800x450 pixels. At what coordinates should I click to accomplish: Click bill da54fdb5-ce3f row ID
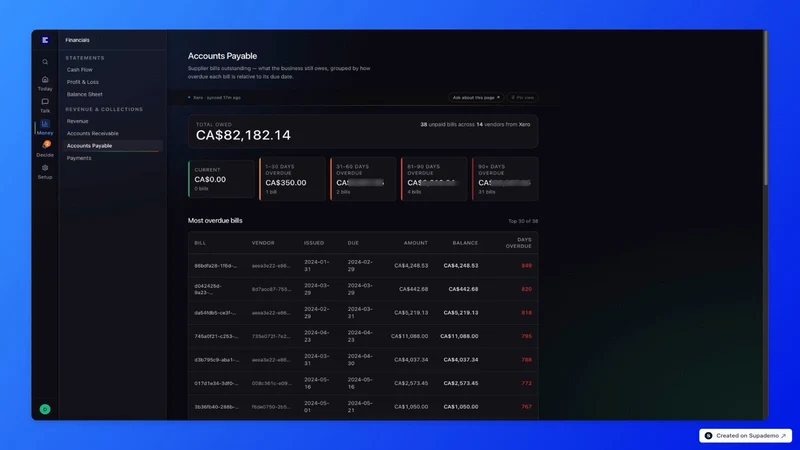(215, 313)
